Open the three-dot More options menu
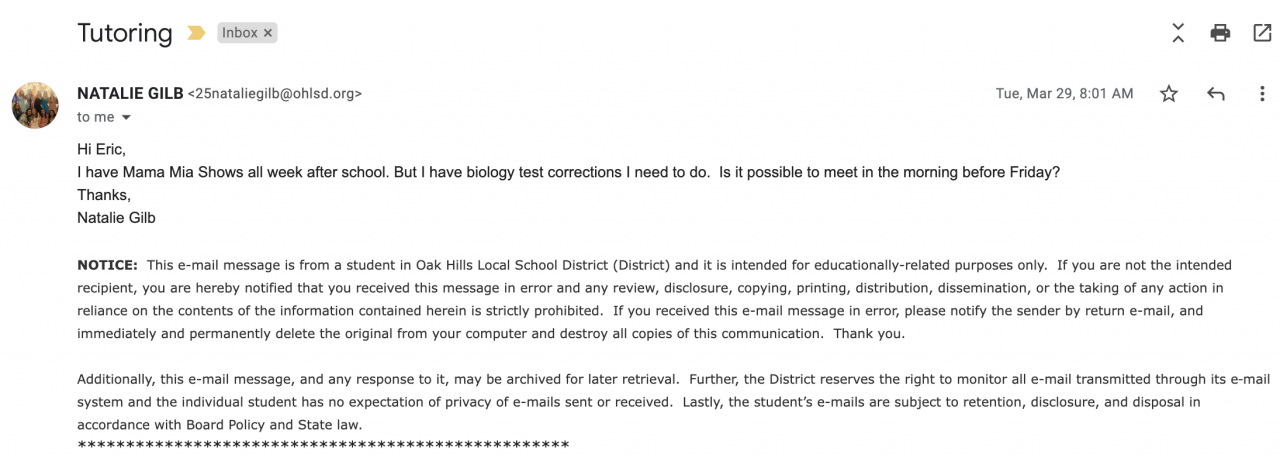 1262,94
